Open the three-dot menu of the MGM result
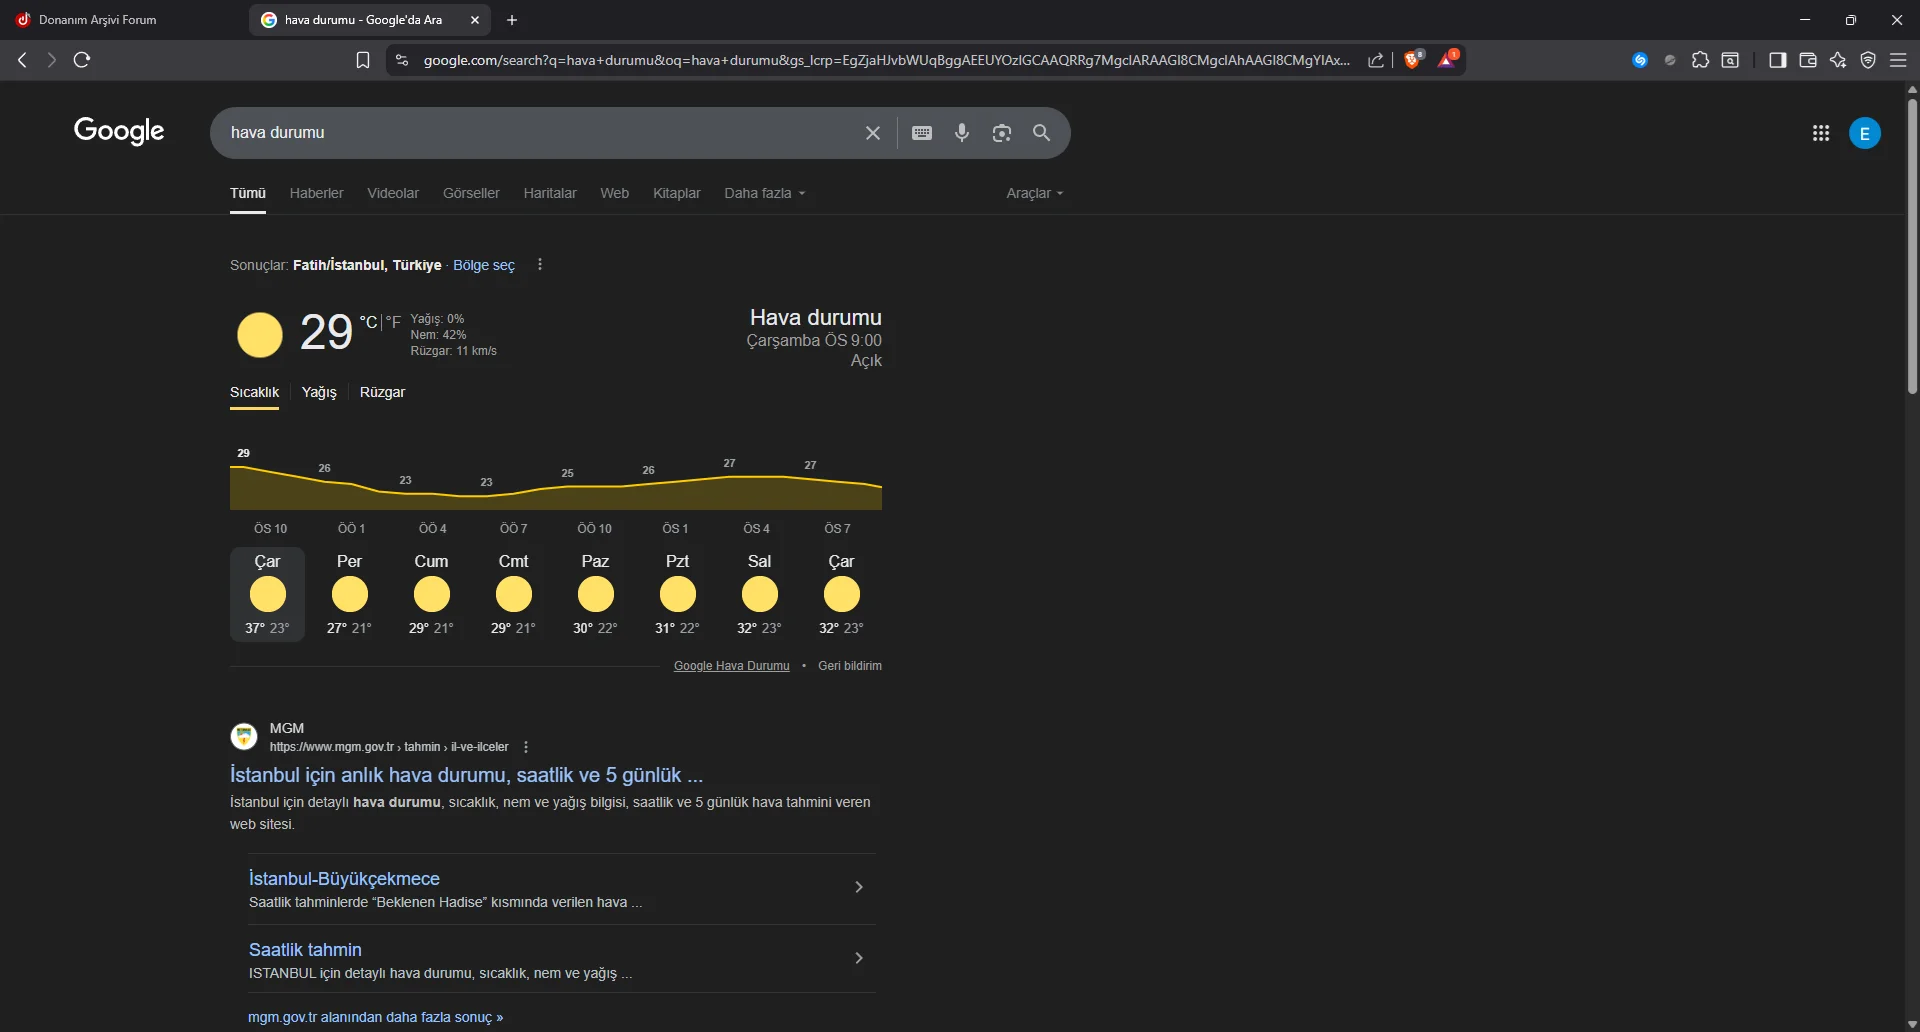1920x1032 pixels. (x=526, y=747)
